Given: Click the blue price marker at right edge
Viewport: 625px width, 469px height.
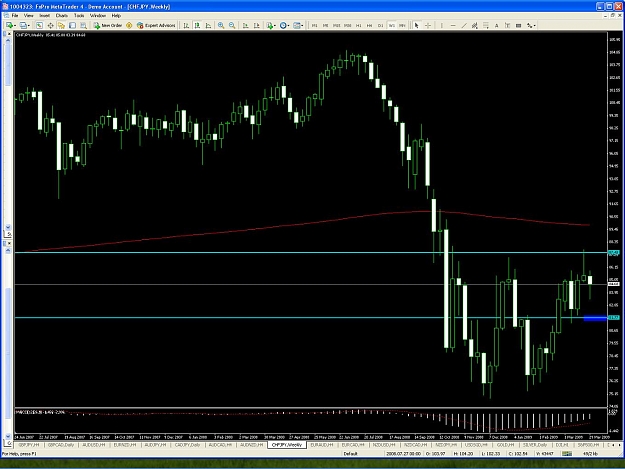Looking at the screenshot, I should [595, 318].
